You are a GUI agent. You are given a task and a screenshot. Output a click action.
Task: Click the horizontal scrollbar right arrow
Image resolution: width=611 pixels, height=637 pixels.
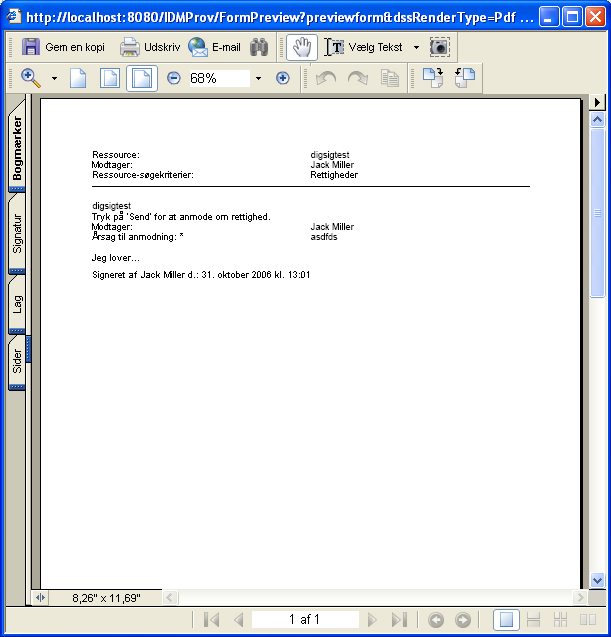tap(580, 598)
